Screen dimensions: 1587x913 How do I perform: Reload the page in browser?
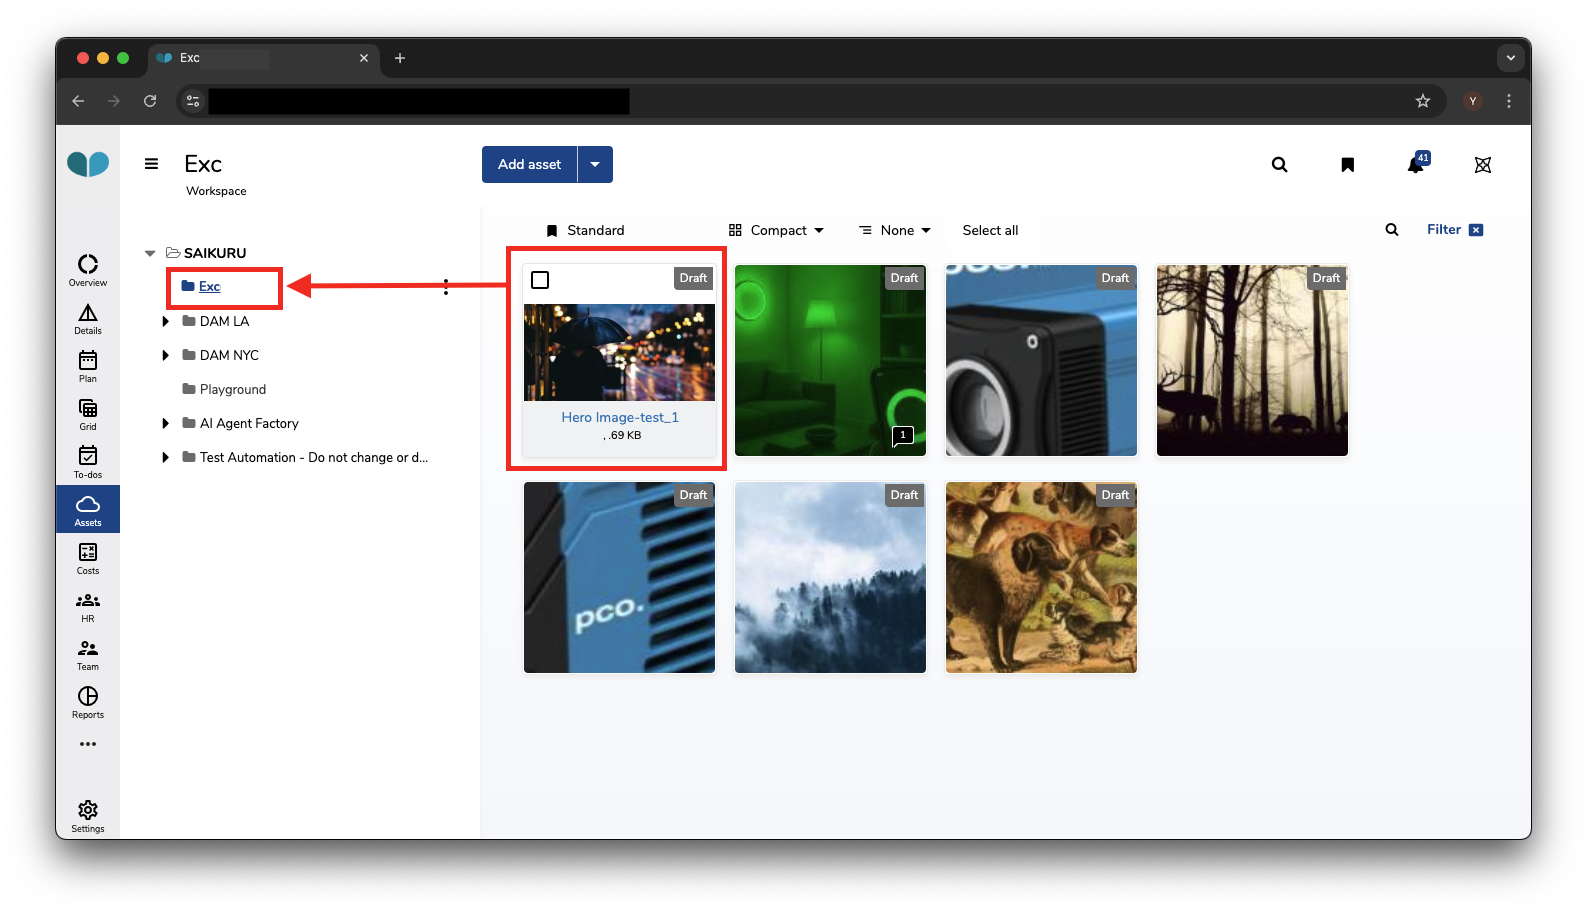[x=150, y=101]
